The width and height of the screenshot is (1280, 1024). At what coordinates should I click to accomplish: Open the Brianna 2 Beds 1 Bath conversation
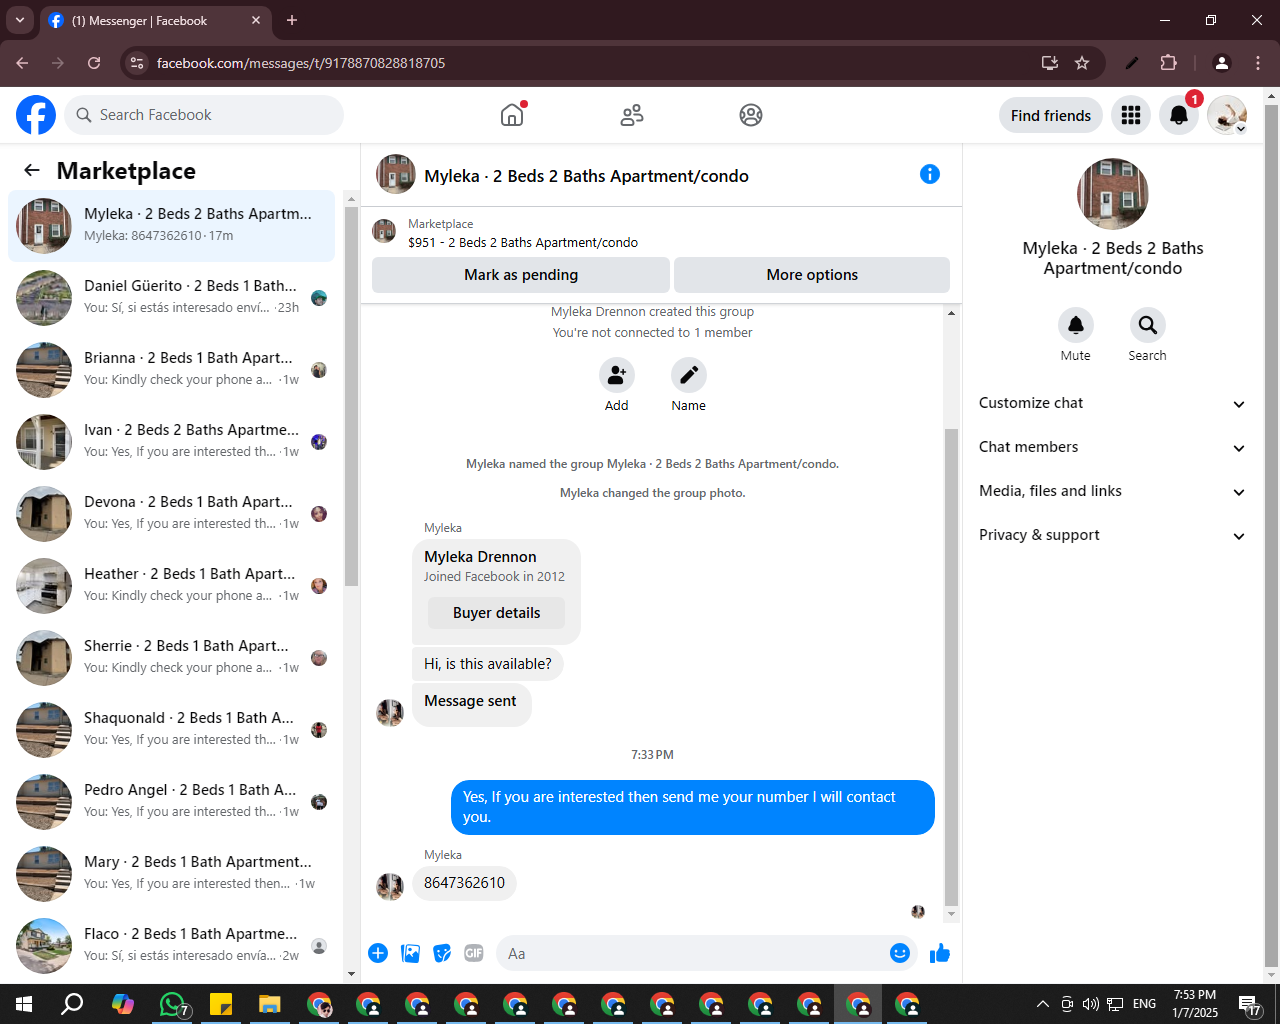[172, 370]
